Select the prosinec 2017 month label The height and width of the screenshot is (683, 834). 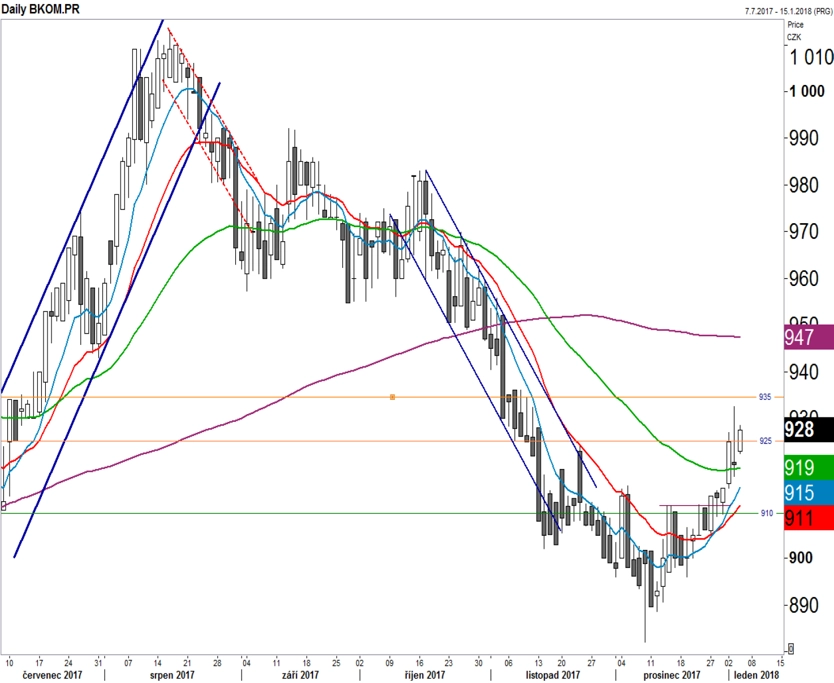(672, 675)
